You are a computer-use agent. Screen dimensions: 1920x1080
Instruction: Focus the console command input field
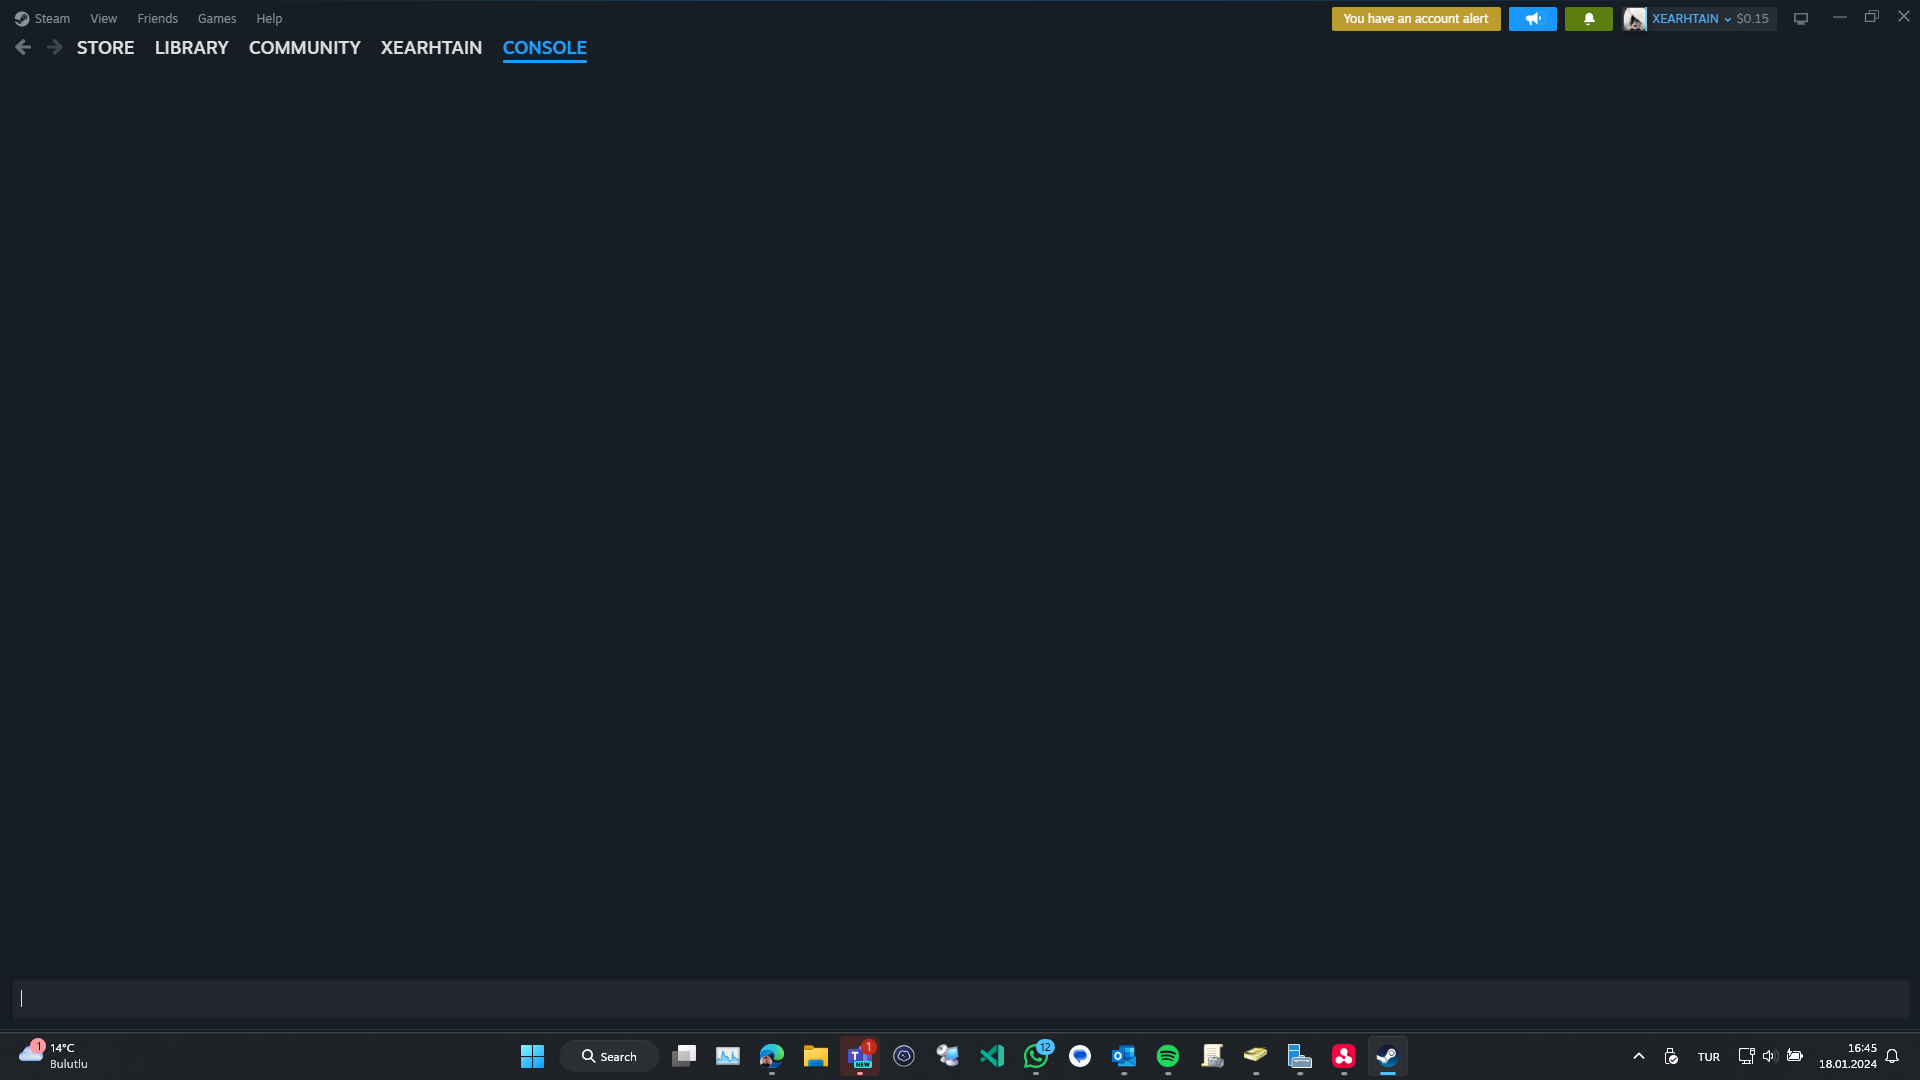coord(960,998)
